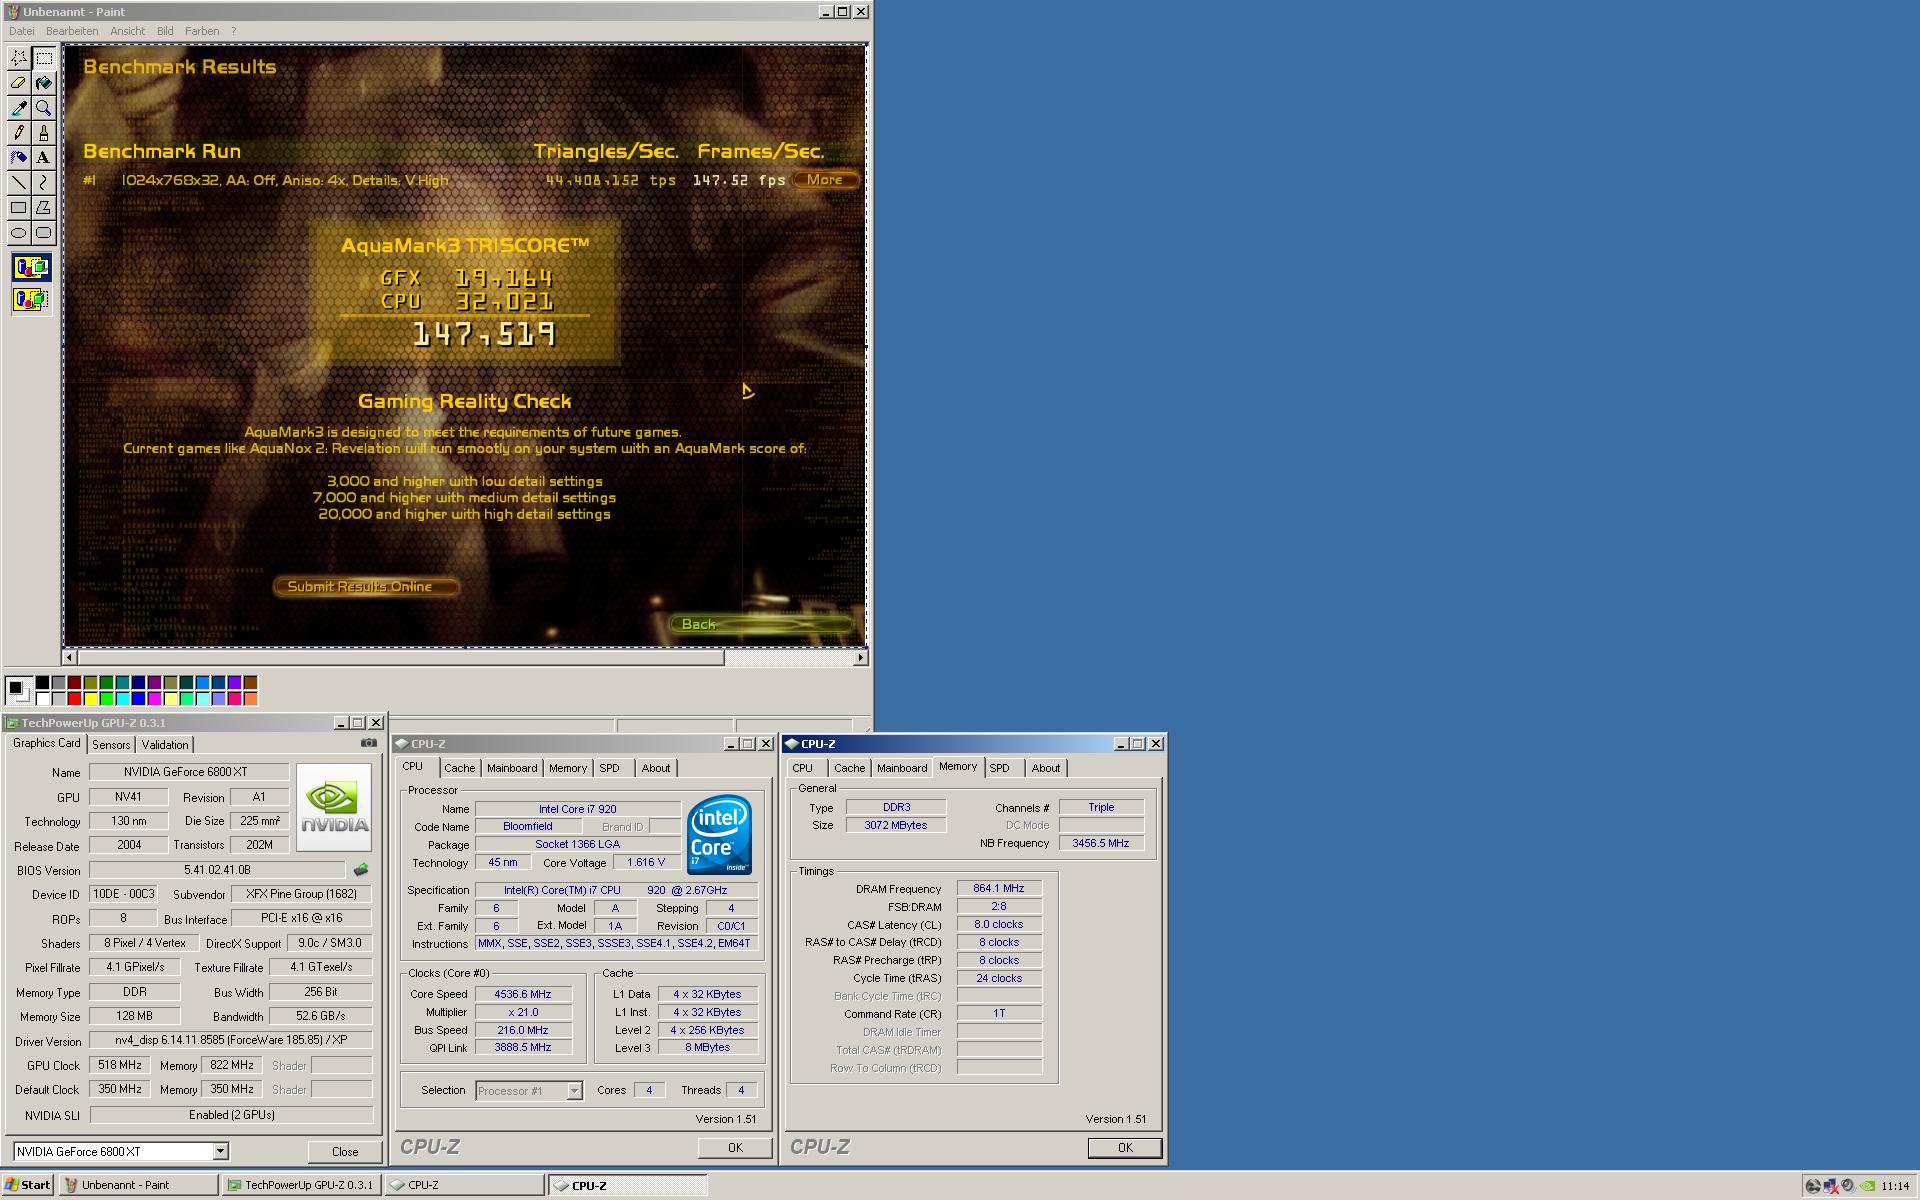Open the Bild menu in Paint
The width and height of the screenshot is (1920, 1200).
[x=165, y=31]
